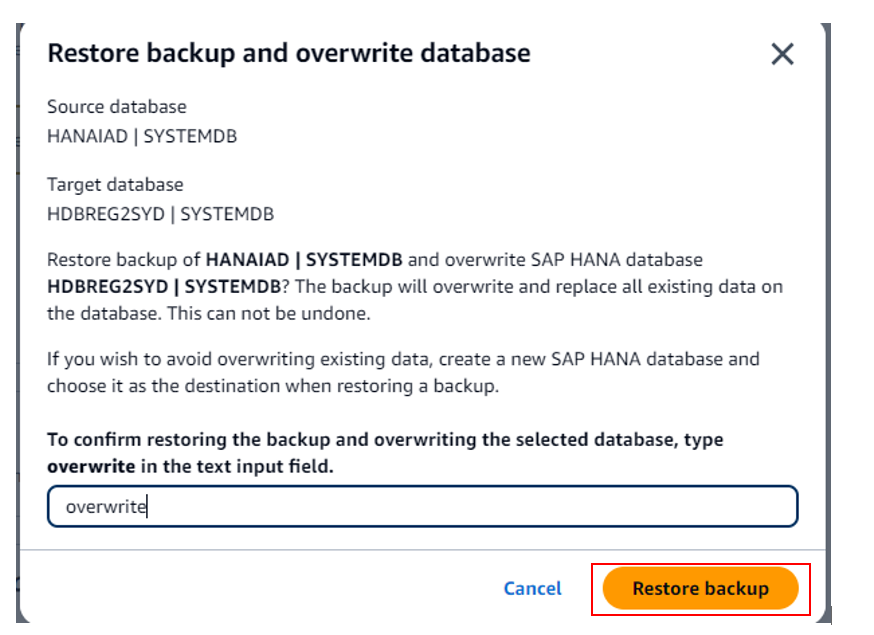Select the source value HANAIAD | SYSTEMDB

click(142, 136)
